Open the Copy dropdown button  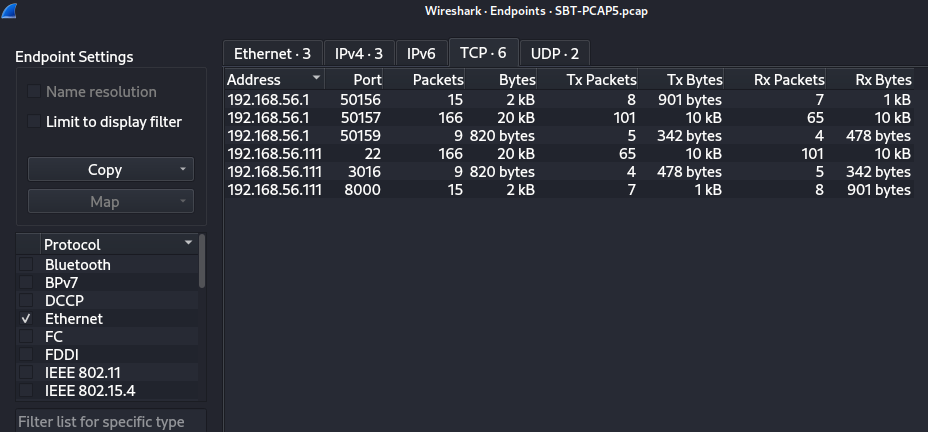(111, 169)
